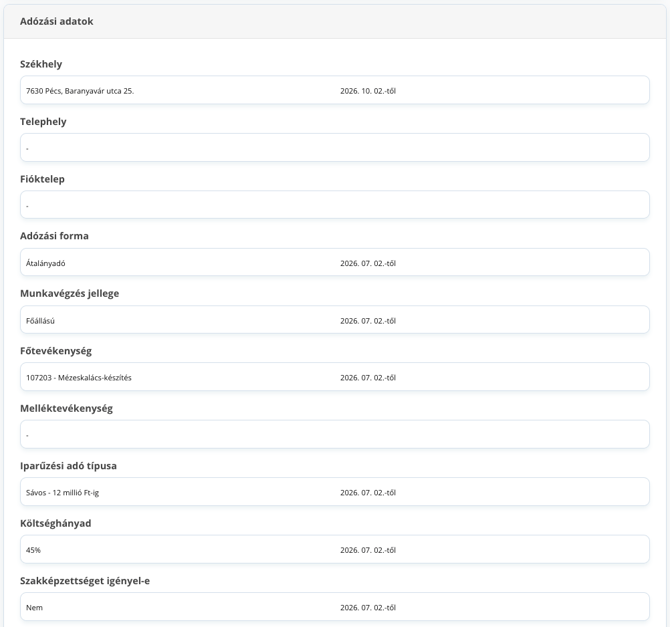Select the Fióktelep section label
The width and height of the screenshot is (670, 627).
[42, 179]
